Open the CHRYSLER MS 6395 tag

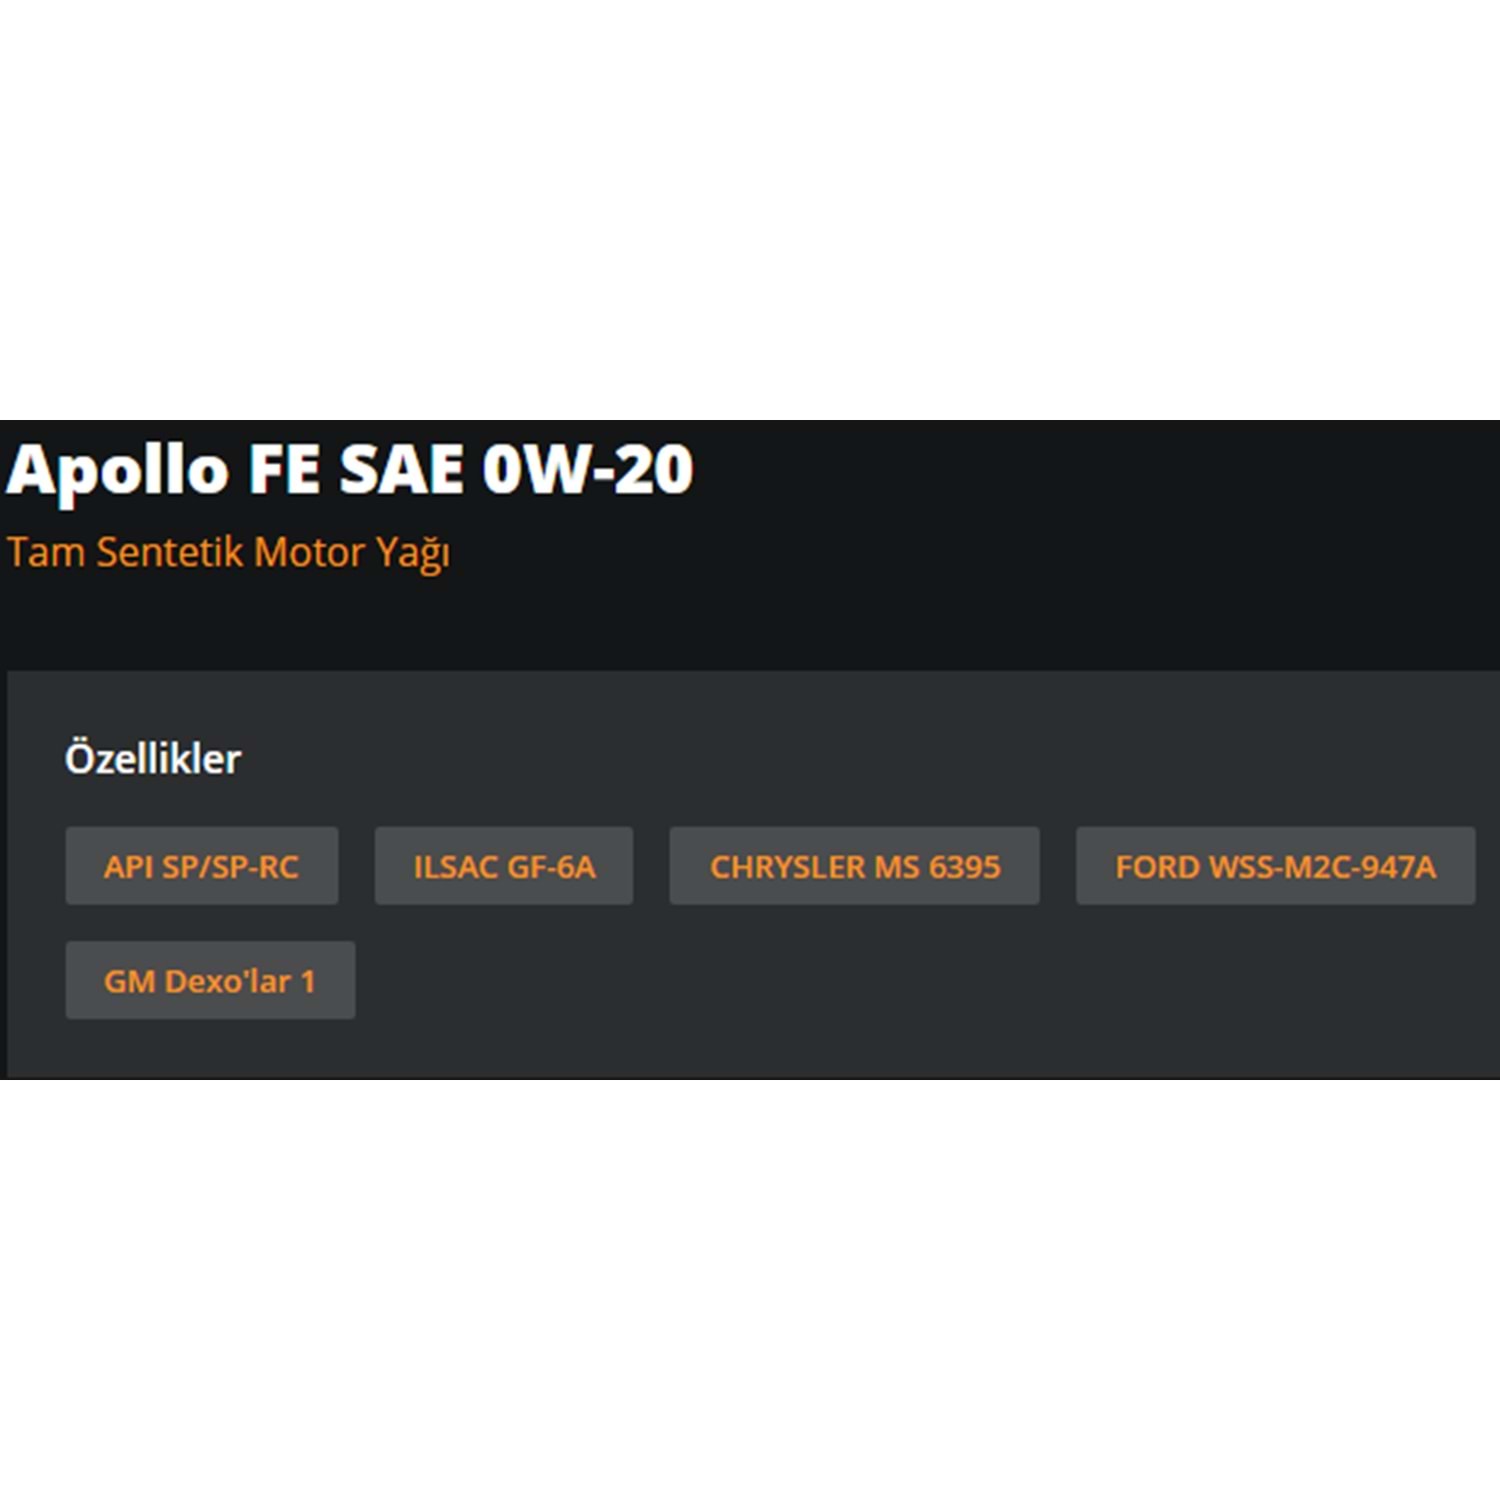pos(854,866)
